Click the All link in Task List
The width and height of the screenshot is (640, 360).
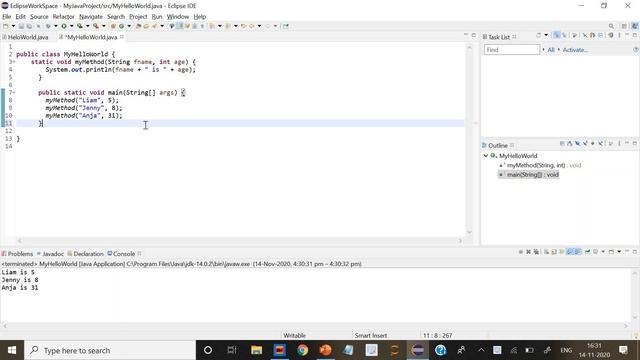551,50
